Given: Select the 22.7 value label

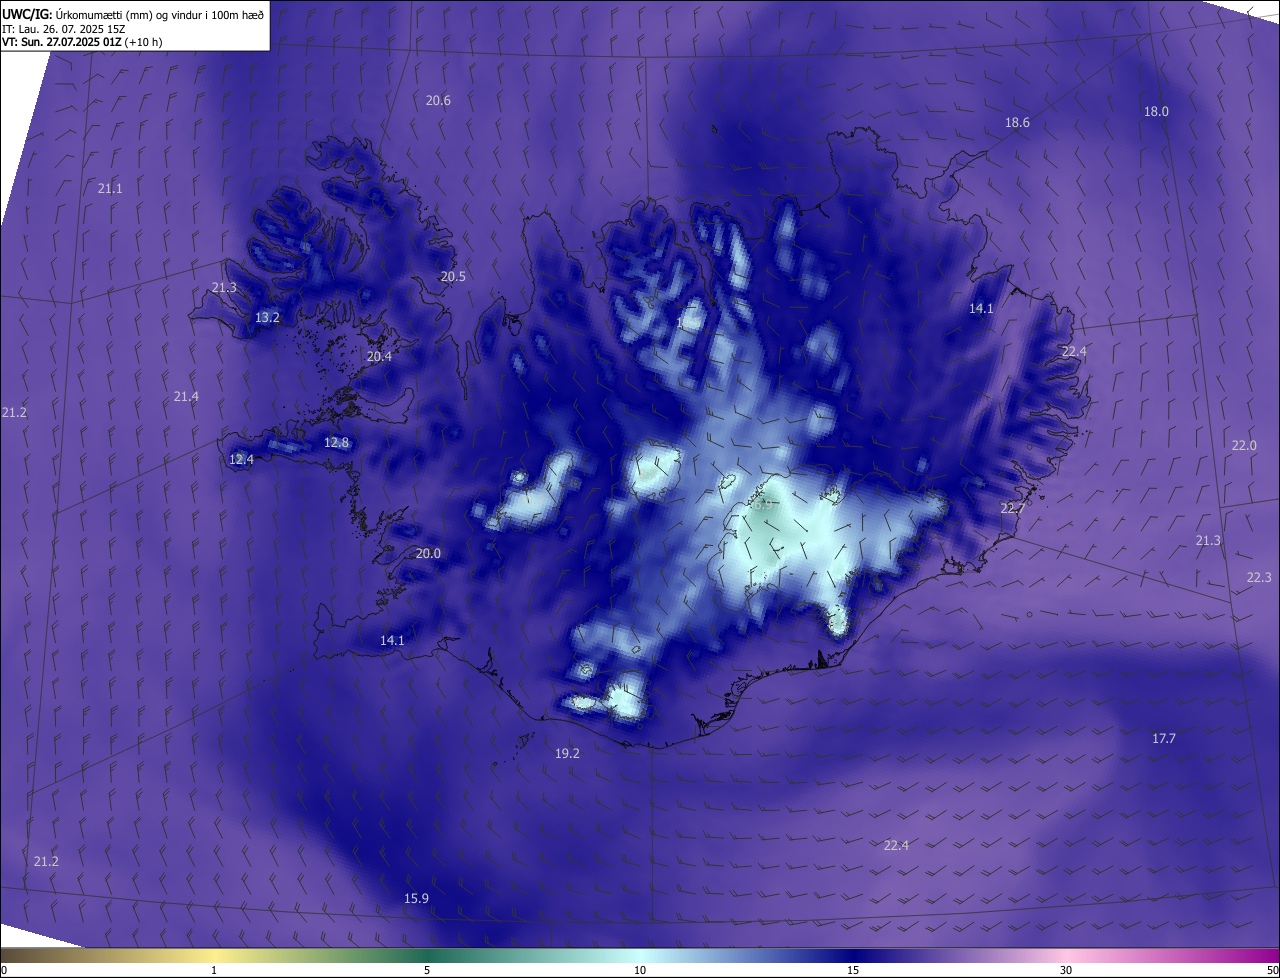Looking at the screenshot, I should point(1013,508).
